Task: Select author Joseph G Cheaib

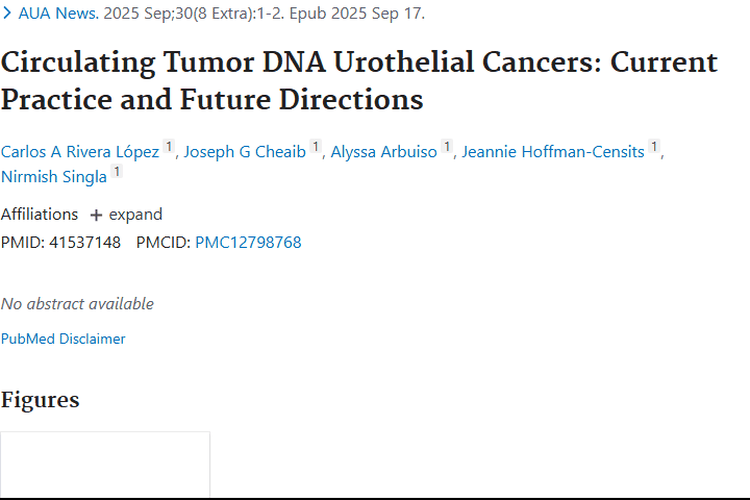Action: click(x=245, y=151)
